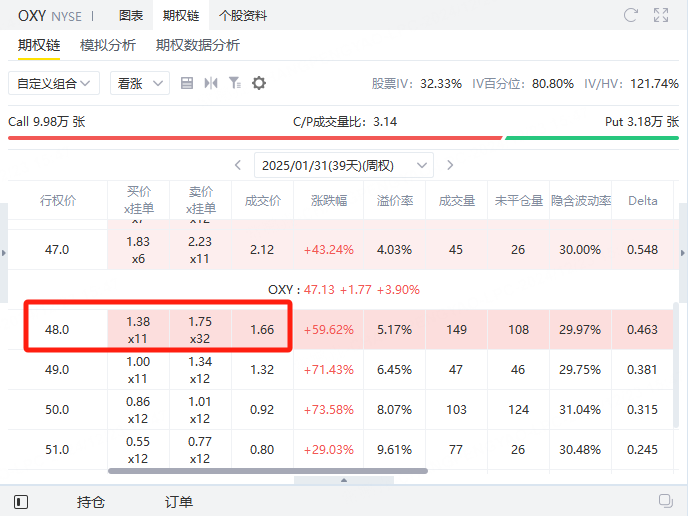The image size is (688, 516).
Task: Click the refresh icon at top right
Action: tap(631, 15)
